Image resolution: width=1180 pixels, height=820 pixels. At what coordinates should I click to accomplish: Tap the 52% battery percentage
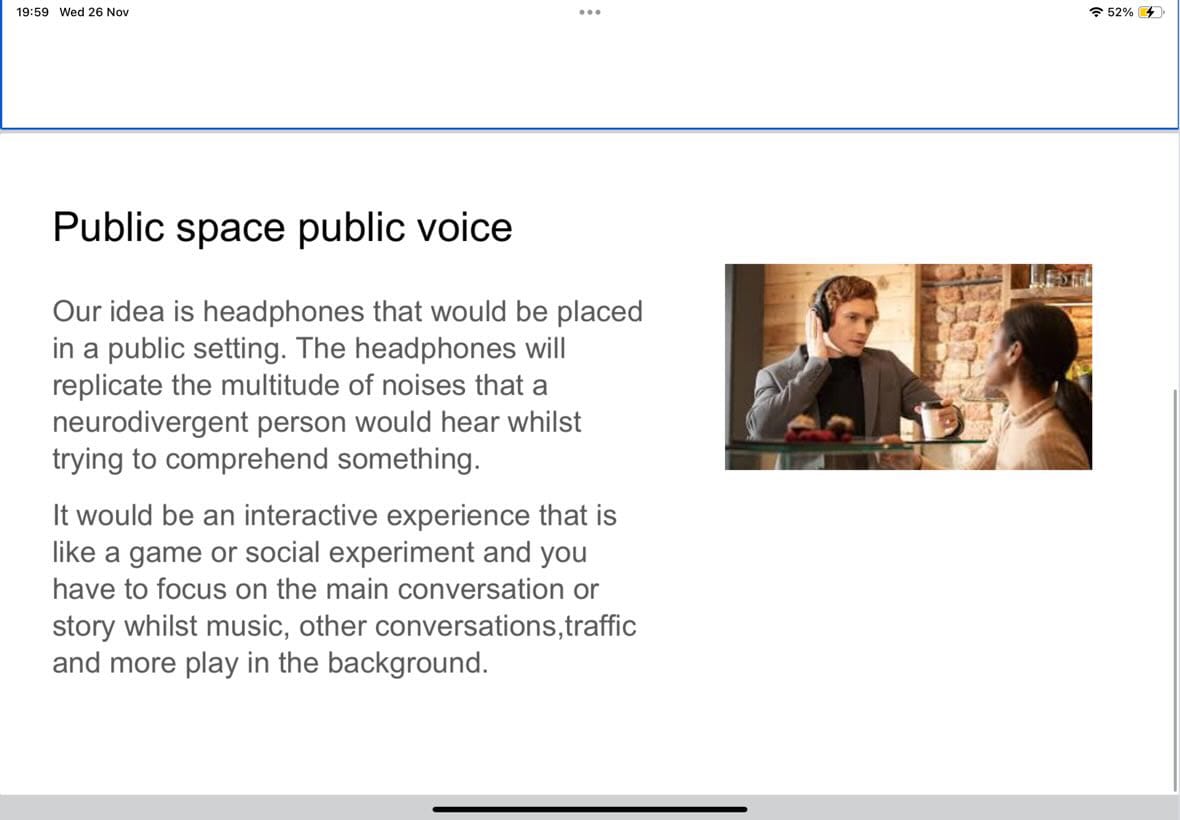point(1120,12)
